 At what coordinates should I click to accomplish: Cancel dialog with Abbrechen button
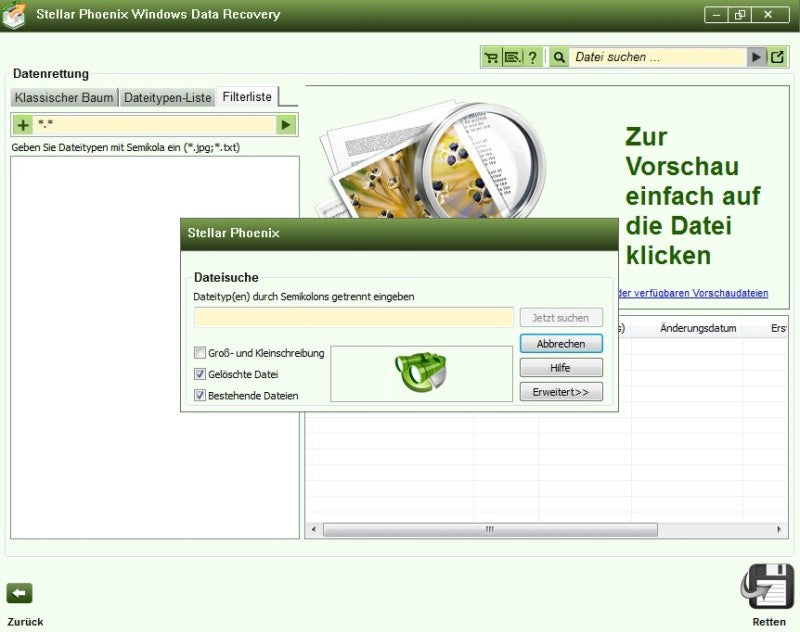pyautogui.click(x=561, y=343)
